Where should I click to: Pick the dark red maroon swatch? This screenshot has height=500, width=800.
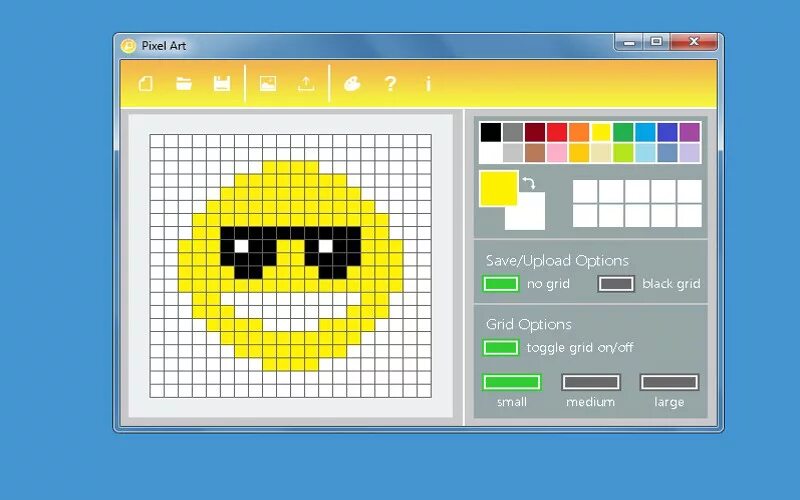[535, 133]
